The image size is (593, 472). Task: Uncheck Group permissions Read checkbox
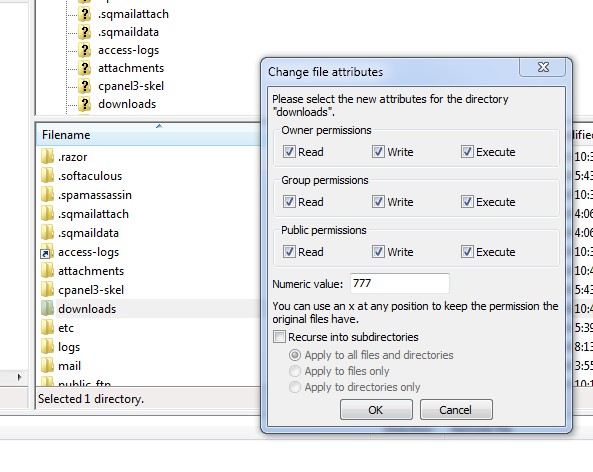(289, 202)
